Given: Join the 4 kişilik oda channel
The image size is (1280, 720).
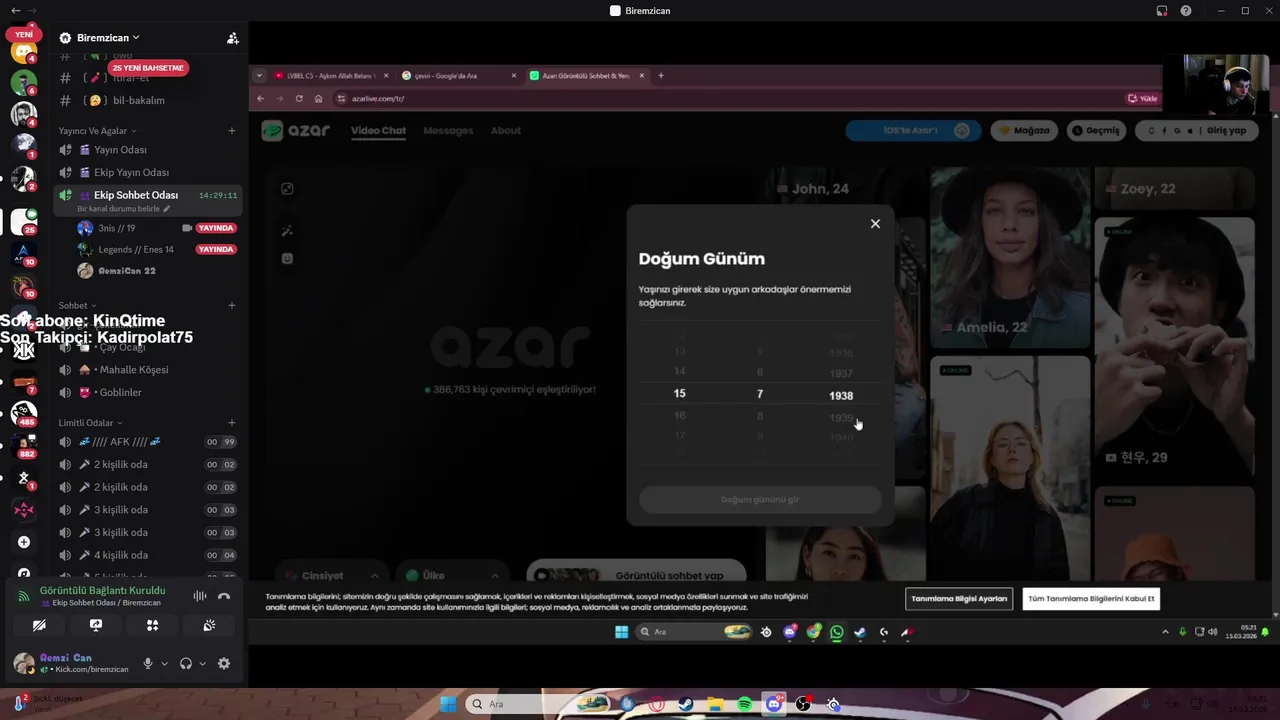Looking at the screenshot, I should [147, 555].
